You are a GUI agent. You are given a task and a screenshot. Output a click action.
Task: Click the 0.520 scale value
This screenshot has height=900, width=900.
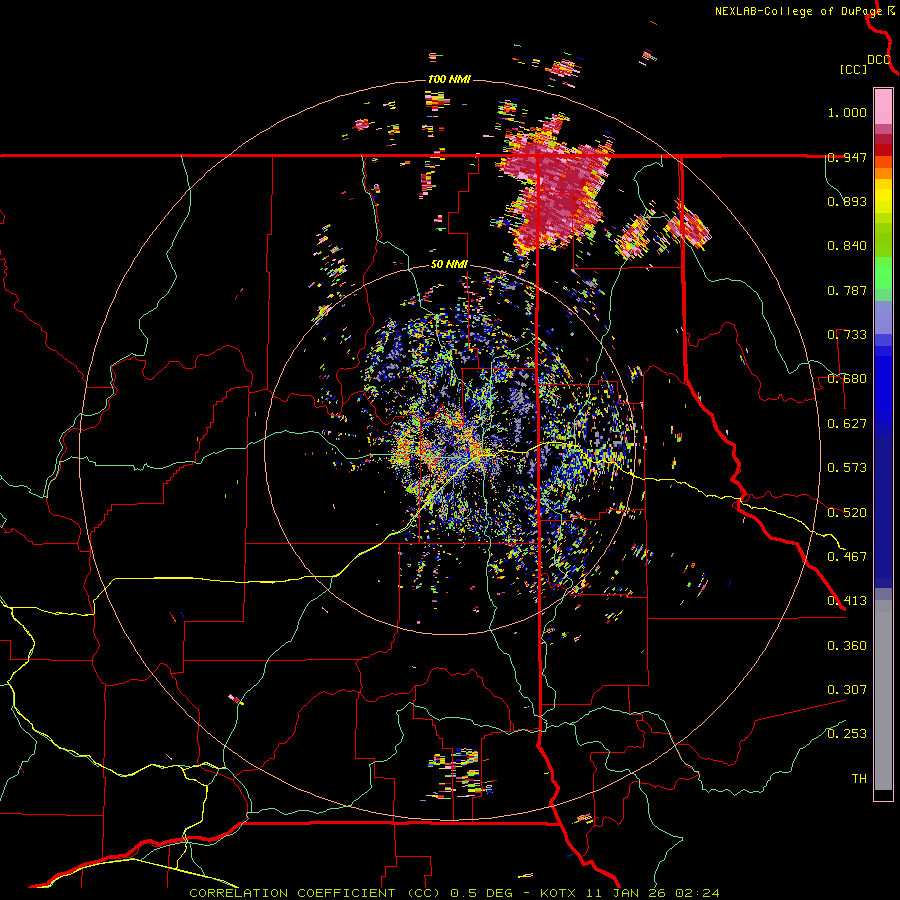847,513
